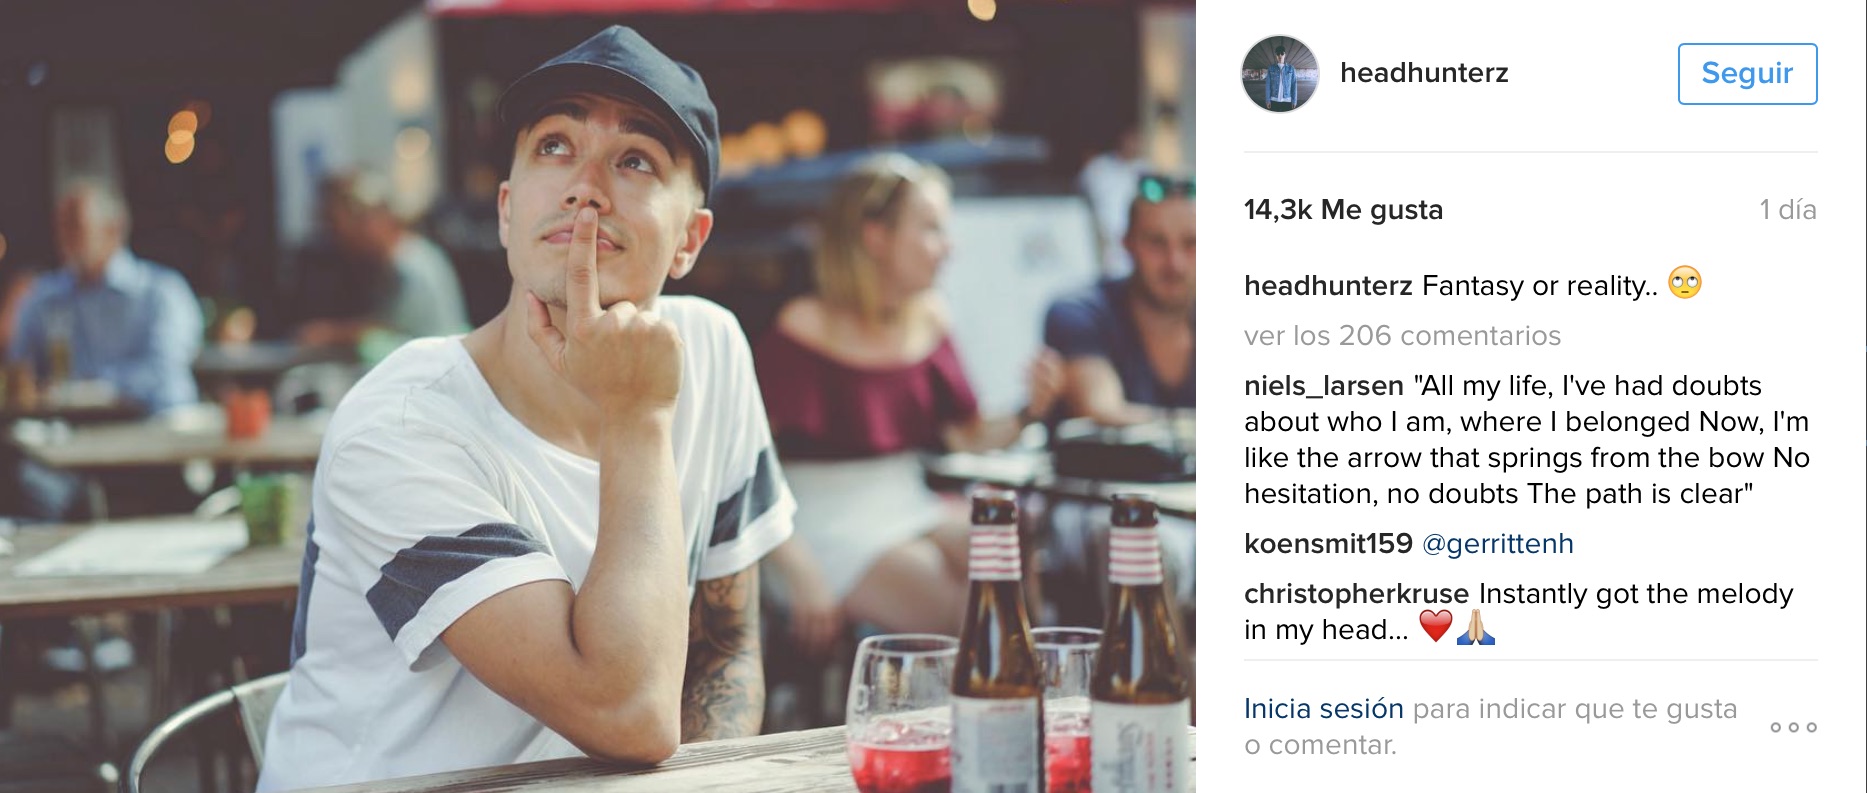
Task: Open koensmit159 commenter profile
Action: (x=1328, y=544)
